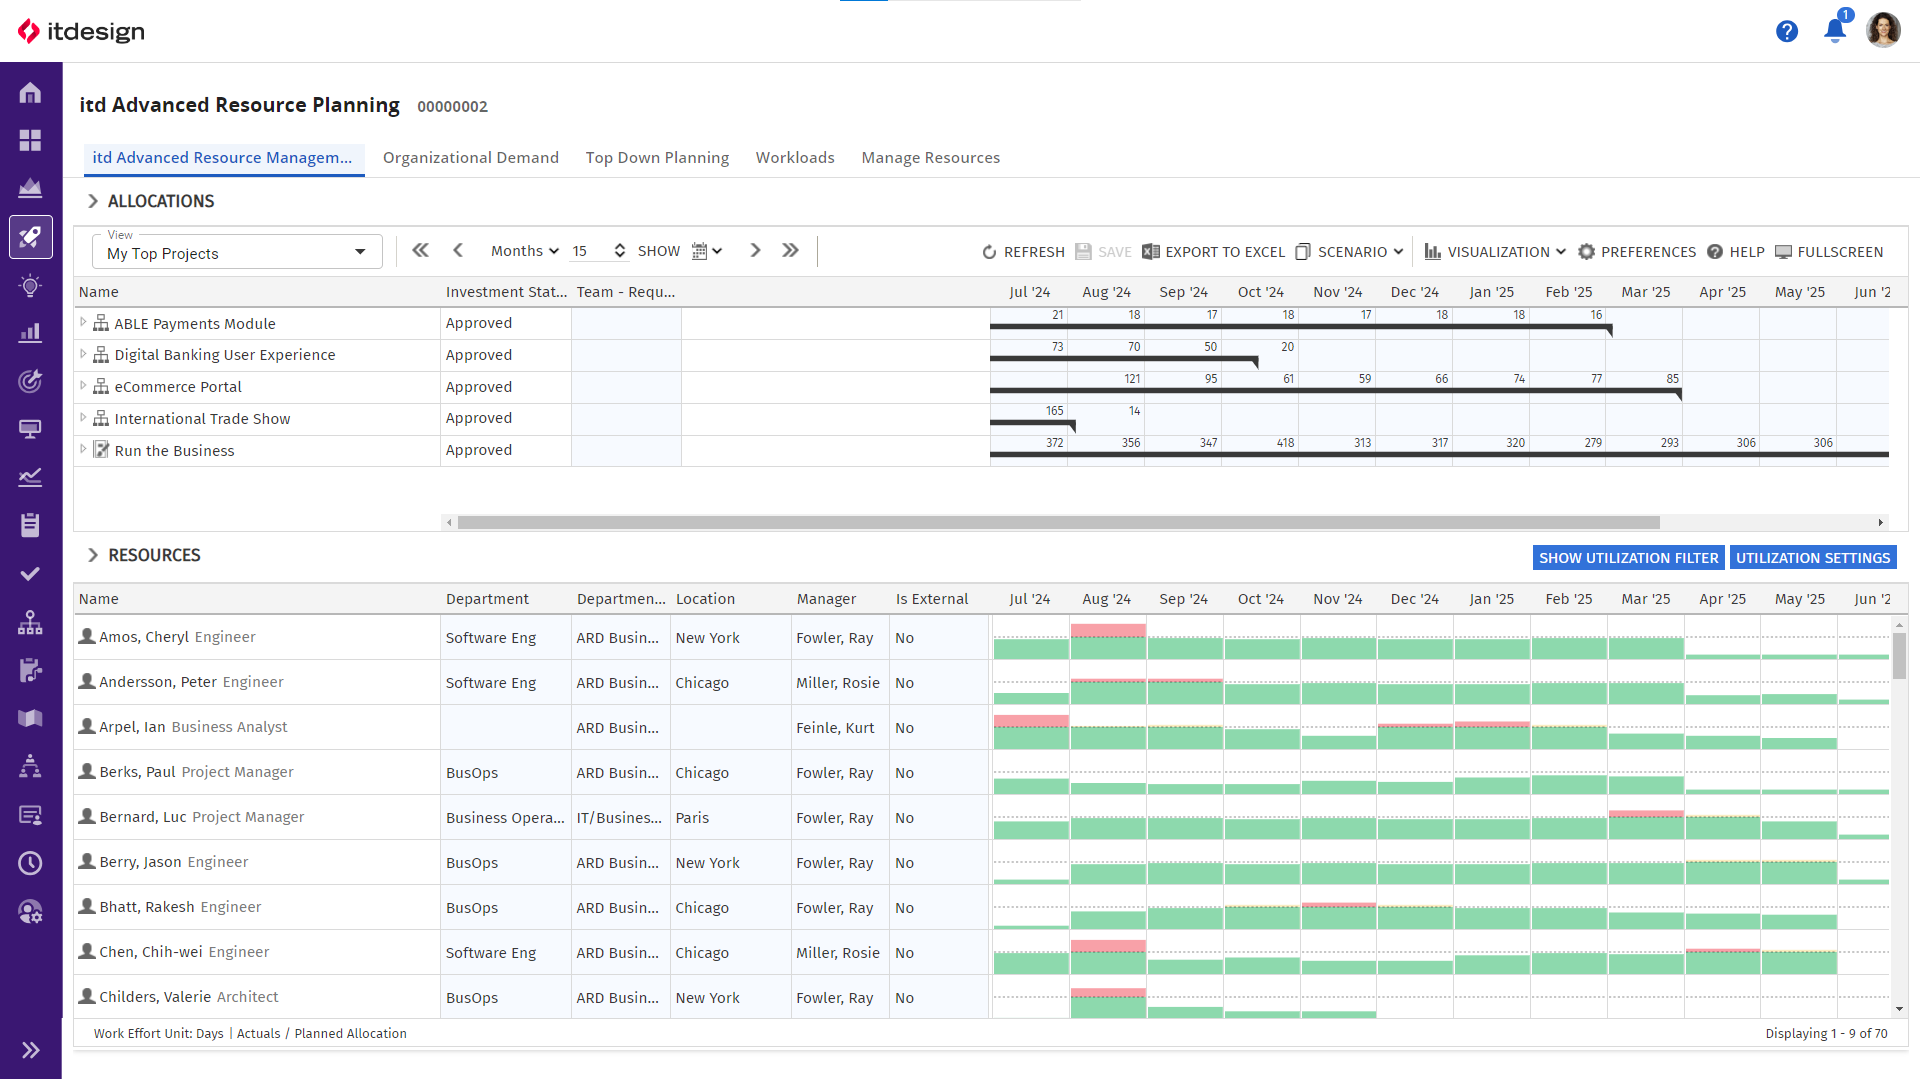The width and height of the screenshot is (1920, 1079).
Task: Go to next period arrow
Action: click(x=755, y=251)
